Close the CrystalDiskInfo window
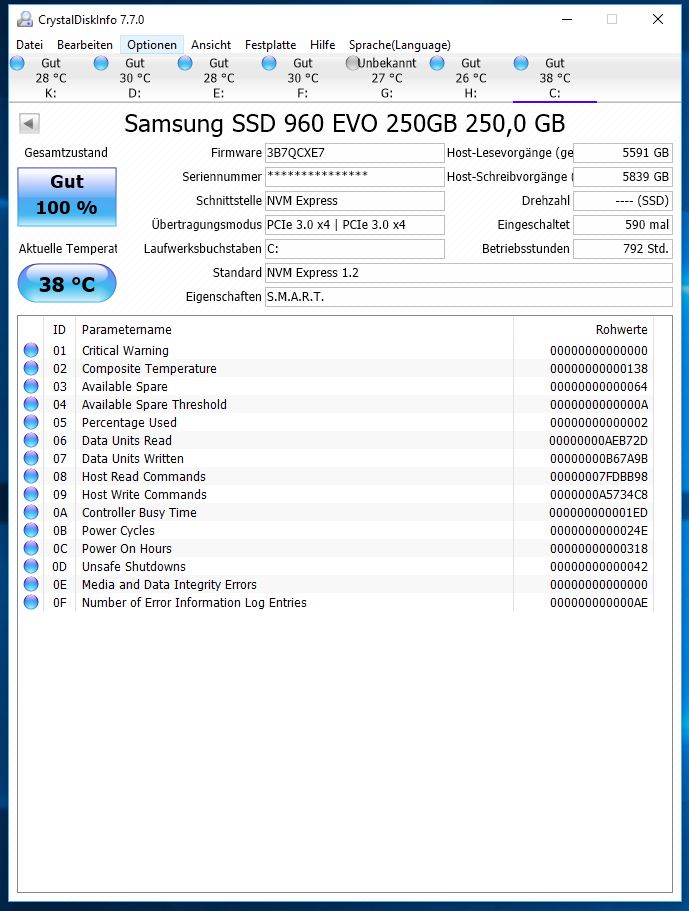The height and width of the screenshot is (911, 689). [658, 19]
